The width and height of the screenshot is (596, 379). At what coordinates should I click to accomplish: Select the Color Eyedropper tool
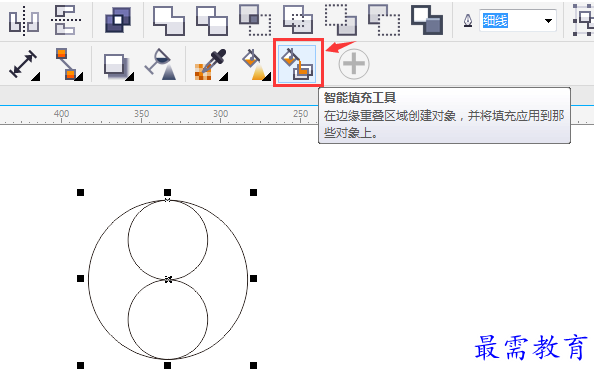click(x=211, y=65)
